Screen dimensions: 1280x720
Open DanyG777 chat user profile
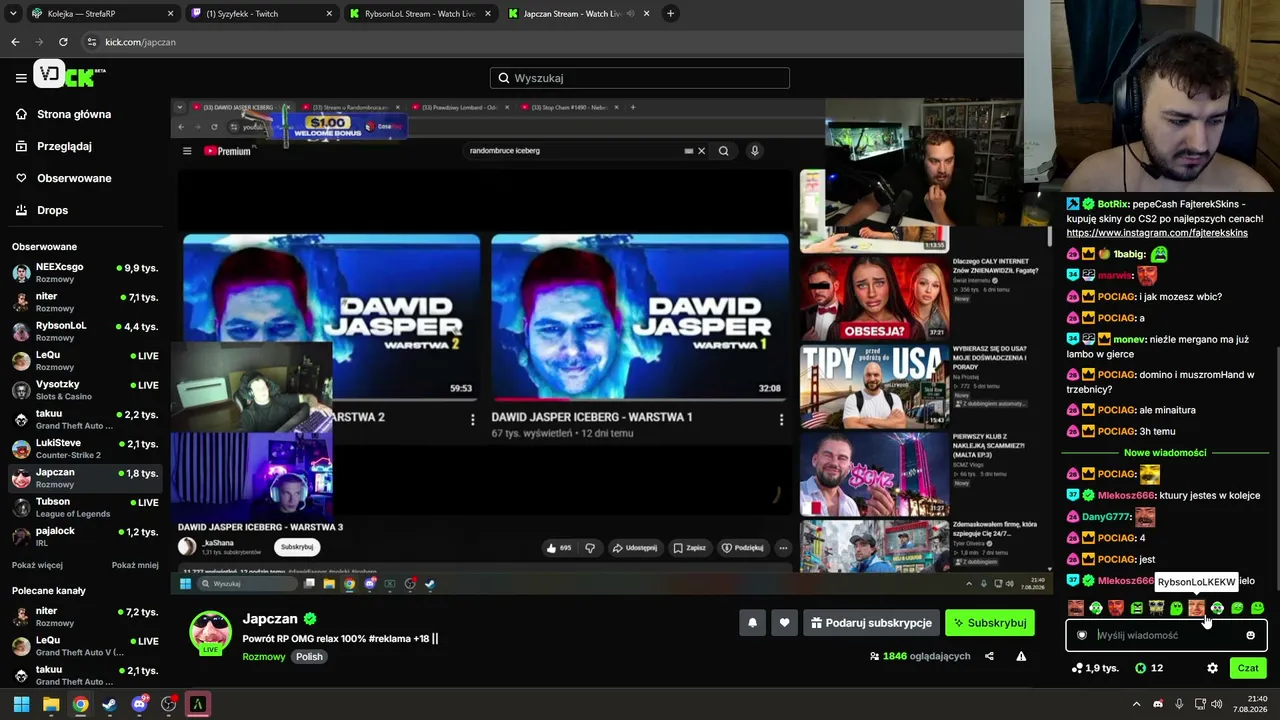(1106, 517)
